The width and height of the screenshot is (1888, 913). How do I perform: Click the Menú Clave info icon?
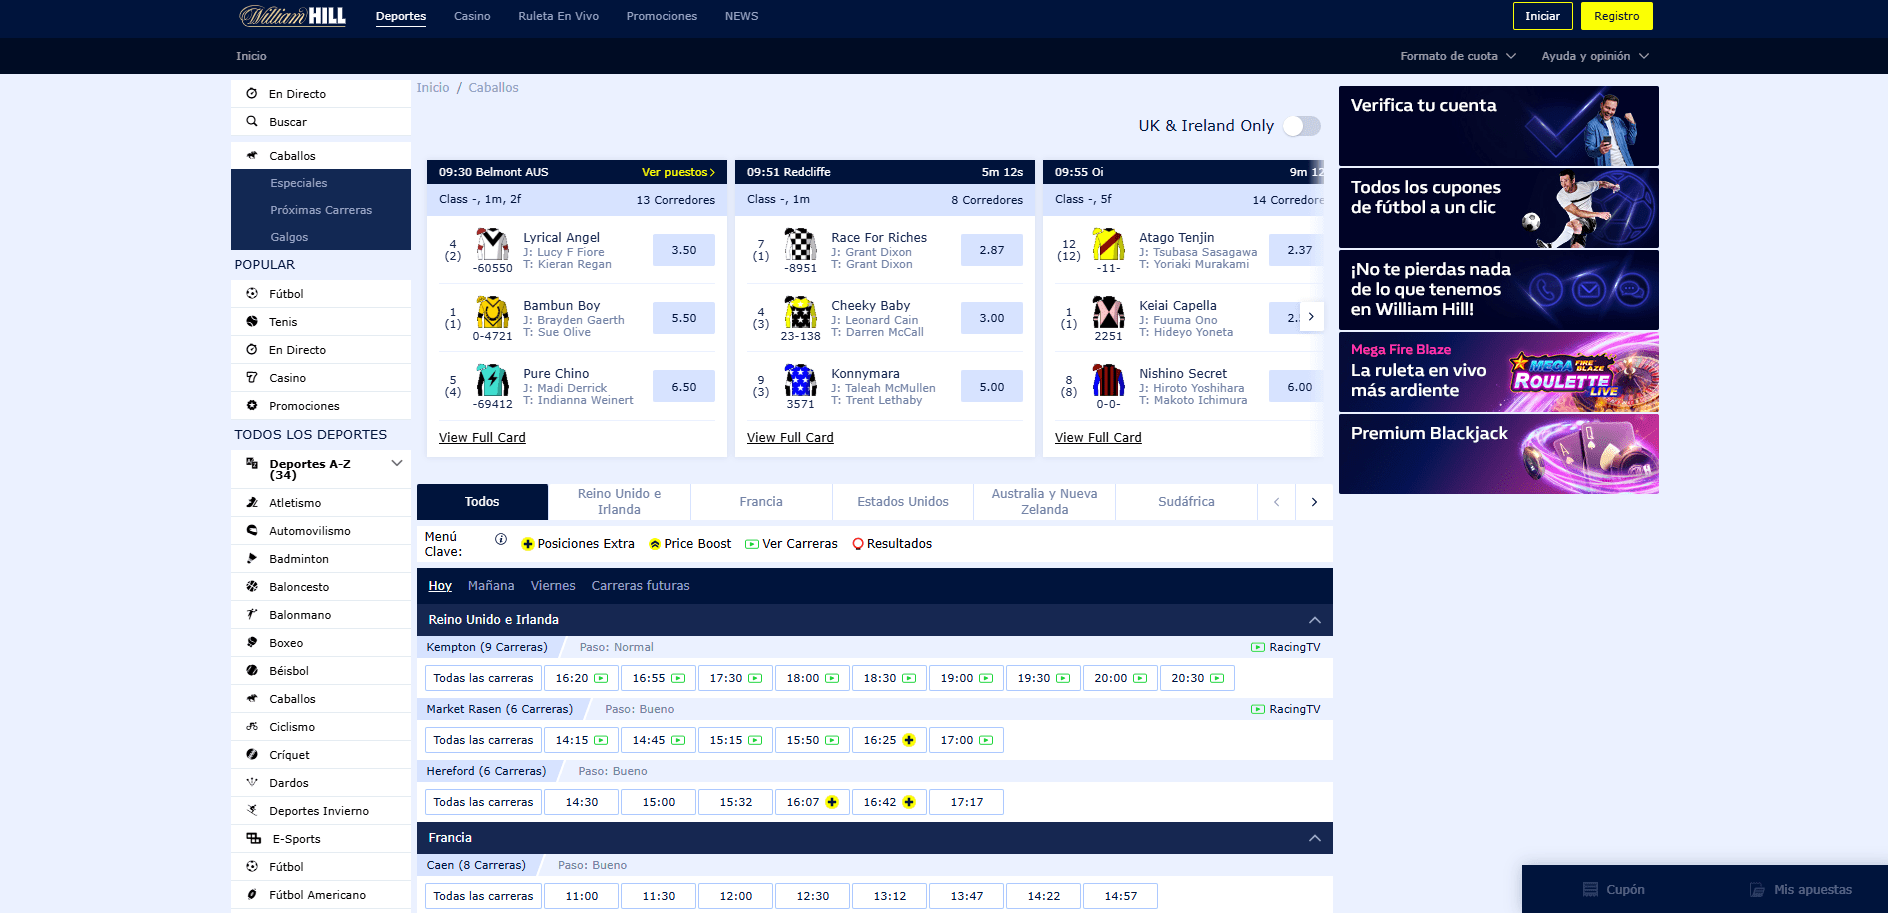(x=501, y=538)
